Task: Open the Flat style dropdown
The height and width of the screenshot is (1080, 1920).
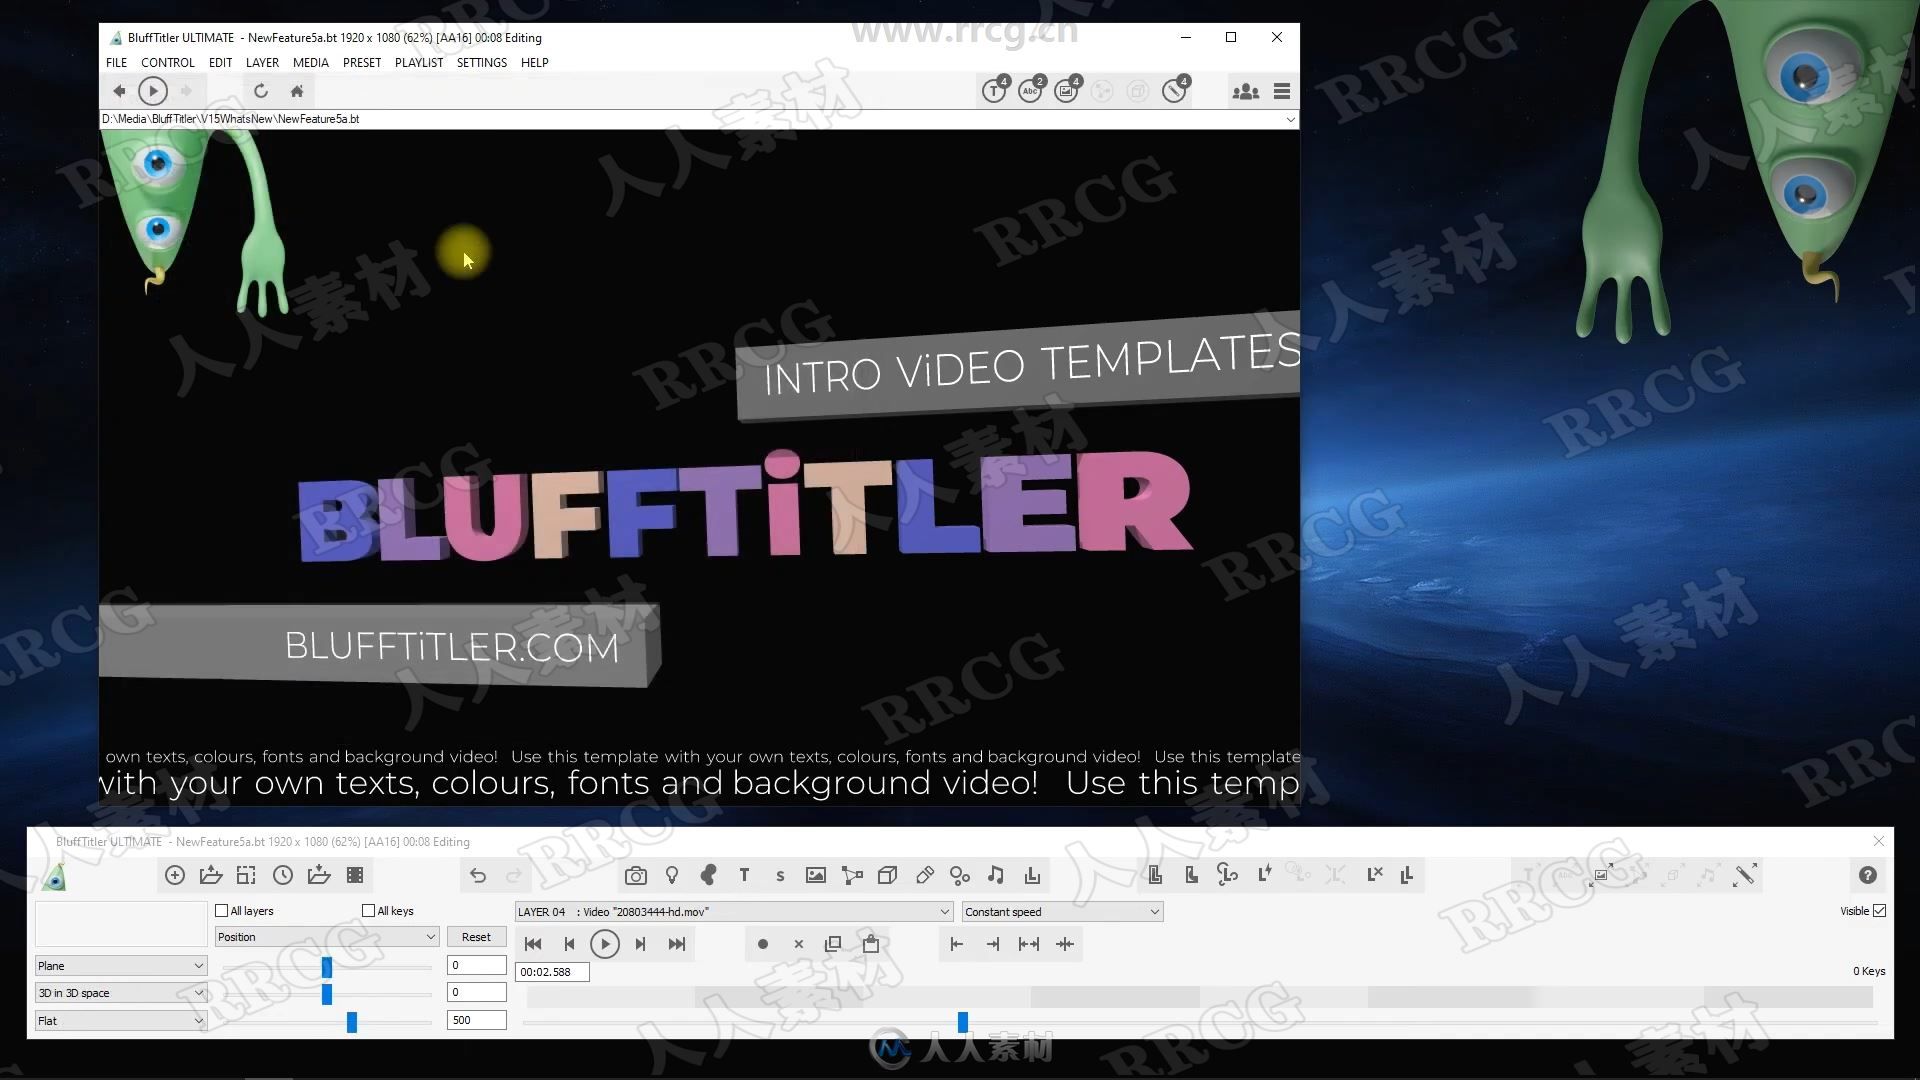Action: 121,1021
